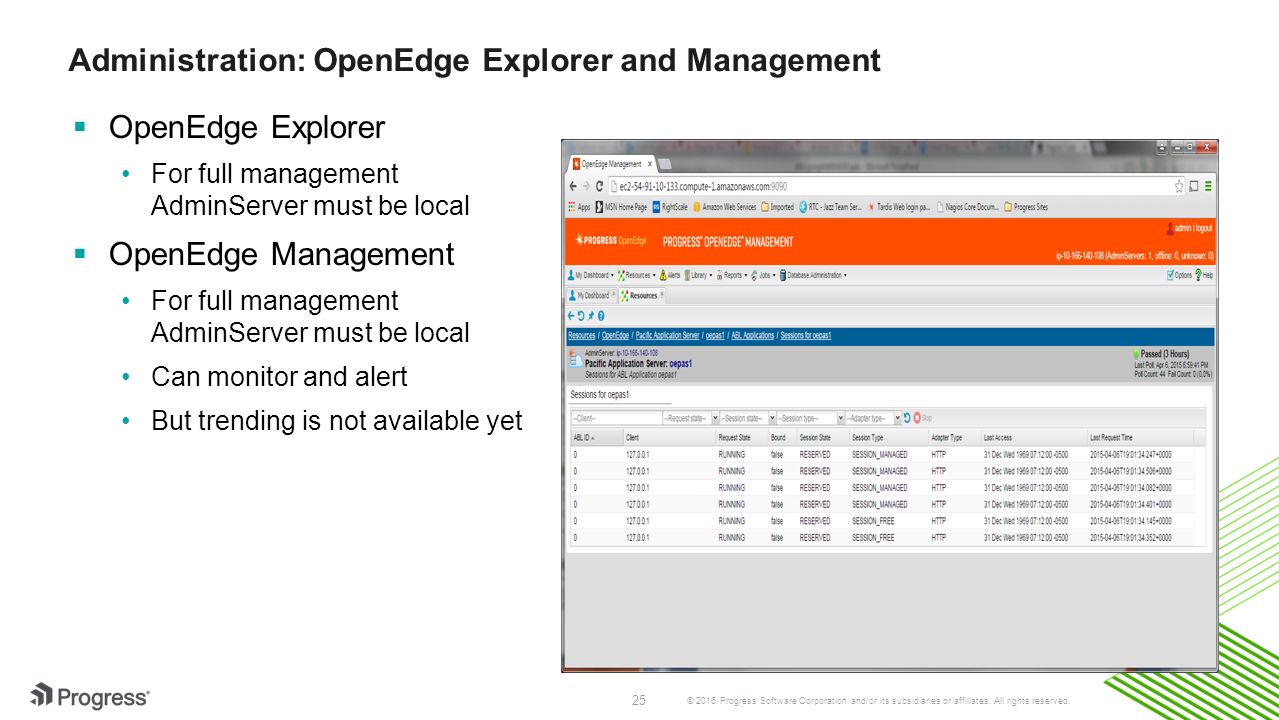The width and height of the screenshot is (1279, 720).
Task: Open the RTC - Jazz Team Ser... bookmark
Action: (x=830, y=207)
